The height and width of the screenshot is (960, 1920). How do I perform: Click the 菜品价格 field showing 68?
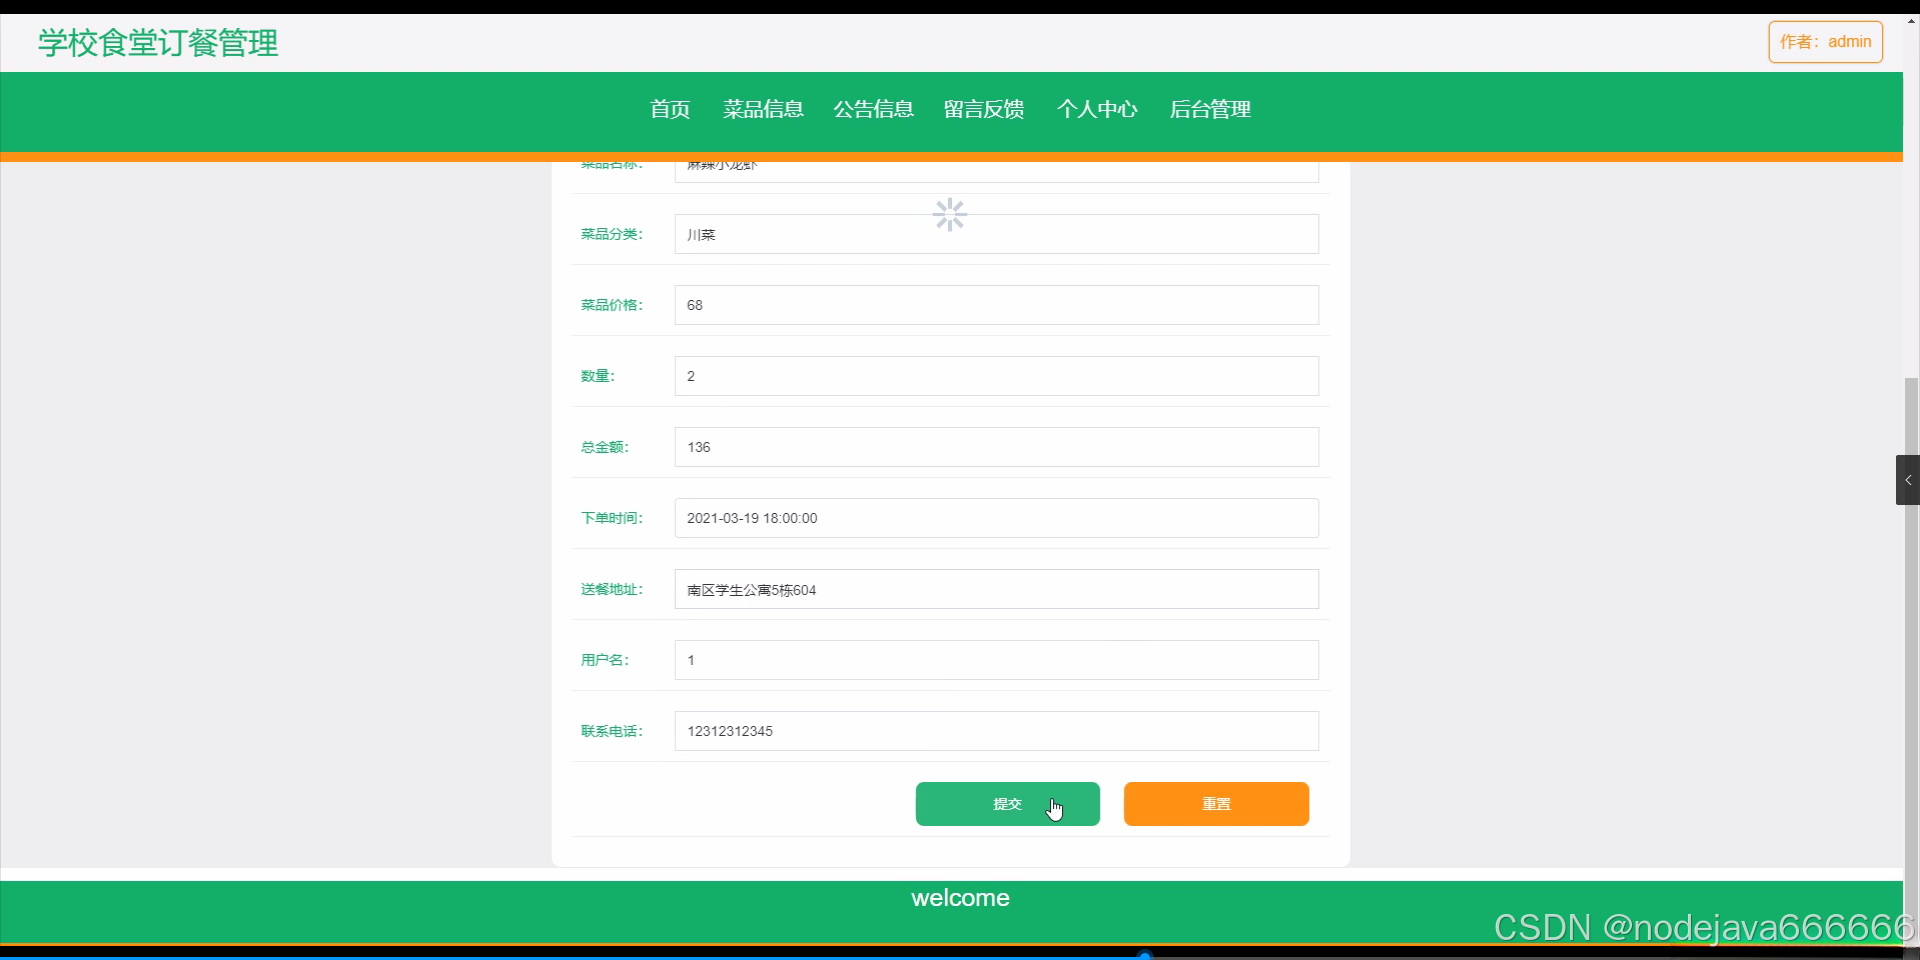[x=996, y=305]
